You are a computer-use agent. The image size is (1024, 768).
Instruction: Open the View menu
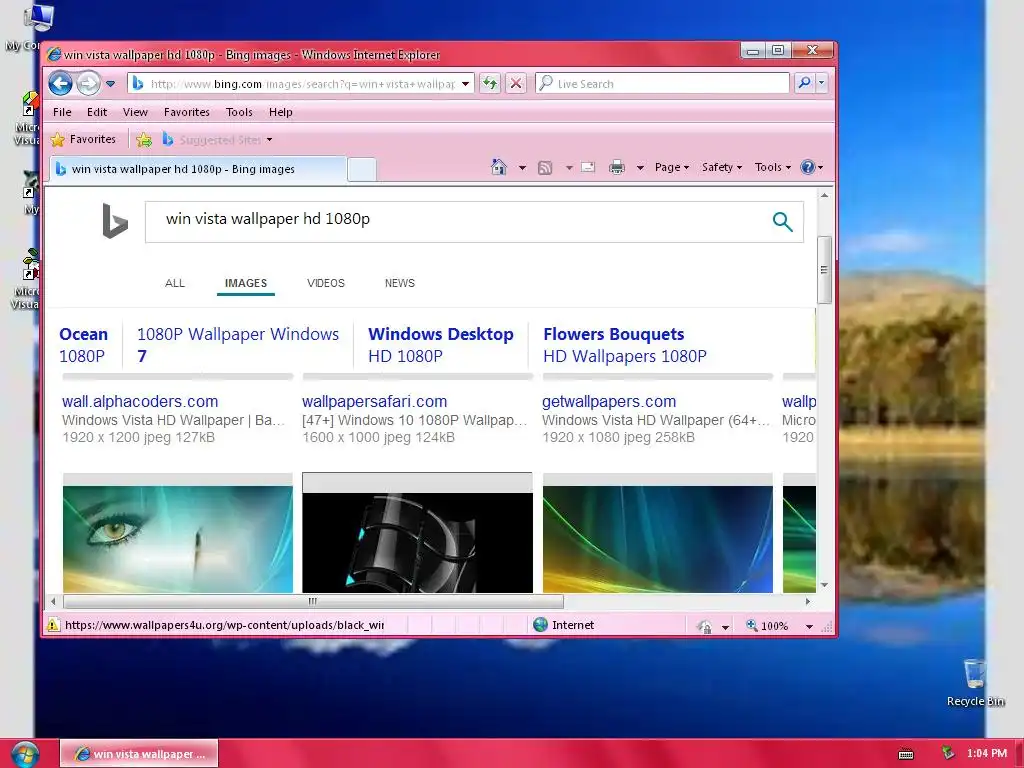135,112
